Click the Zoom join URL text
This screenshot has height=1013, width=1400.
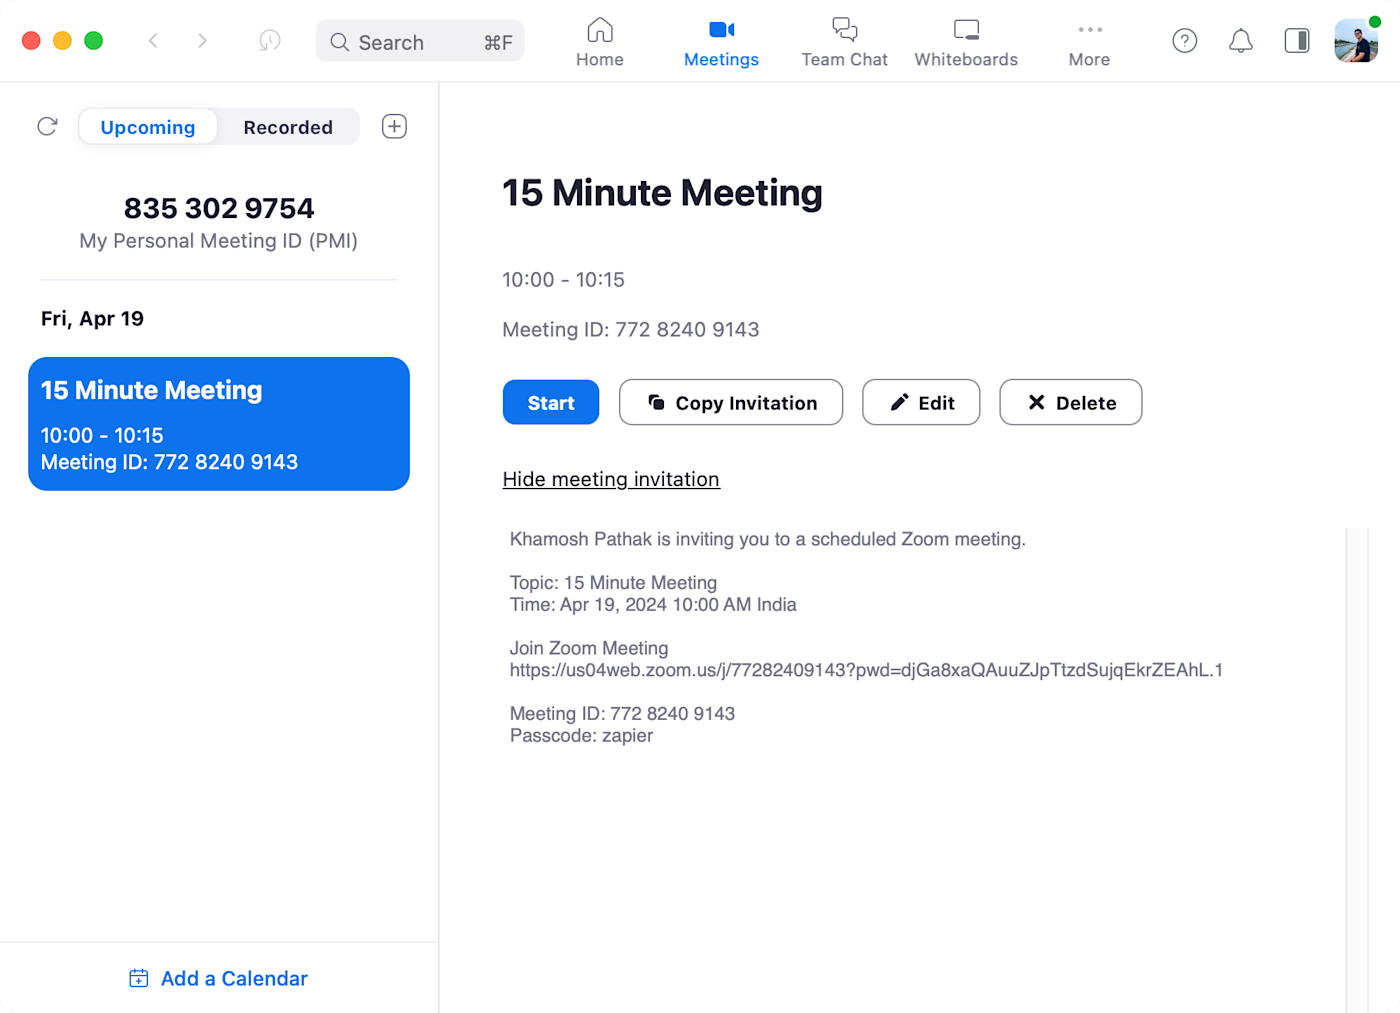866,670
